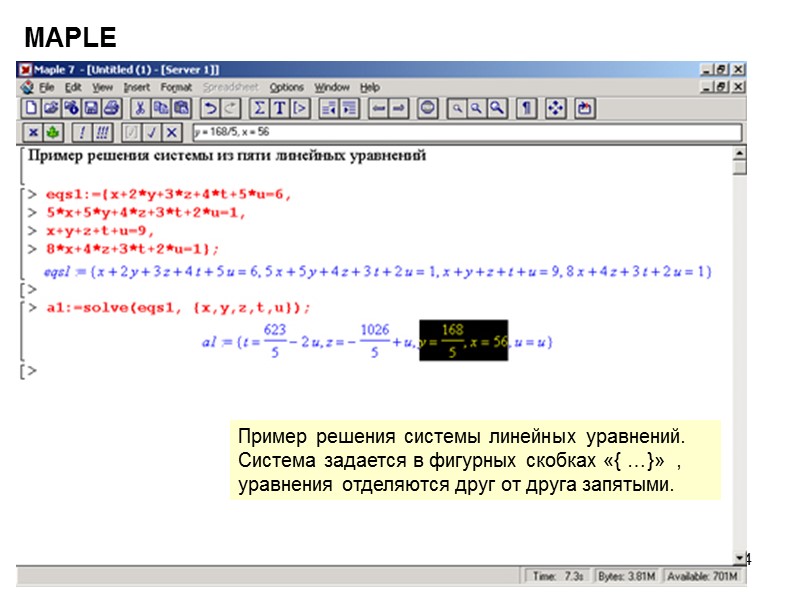Click the Maple 7 title bar icon
This screenshot has width=800, height=600.
[26, 69]
